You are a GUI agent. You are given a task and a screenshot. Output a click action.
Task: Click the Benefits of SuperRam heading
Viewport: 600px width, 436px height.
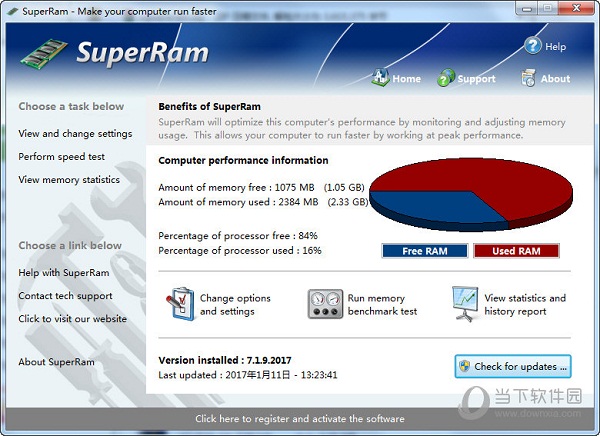pyautogui.click(x=209, y=106)
